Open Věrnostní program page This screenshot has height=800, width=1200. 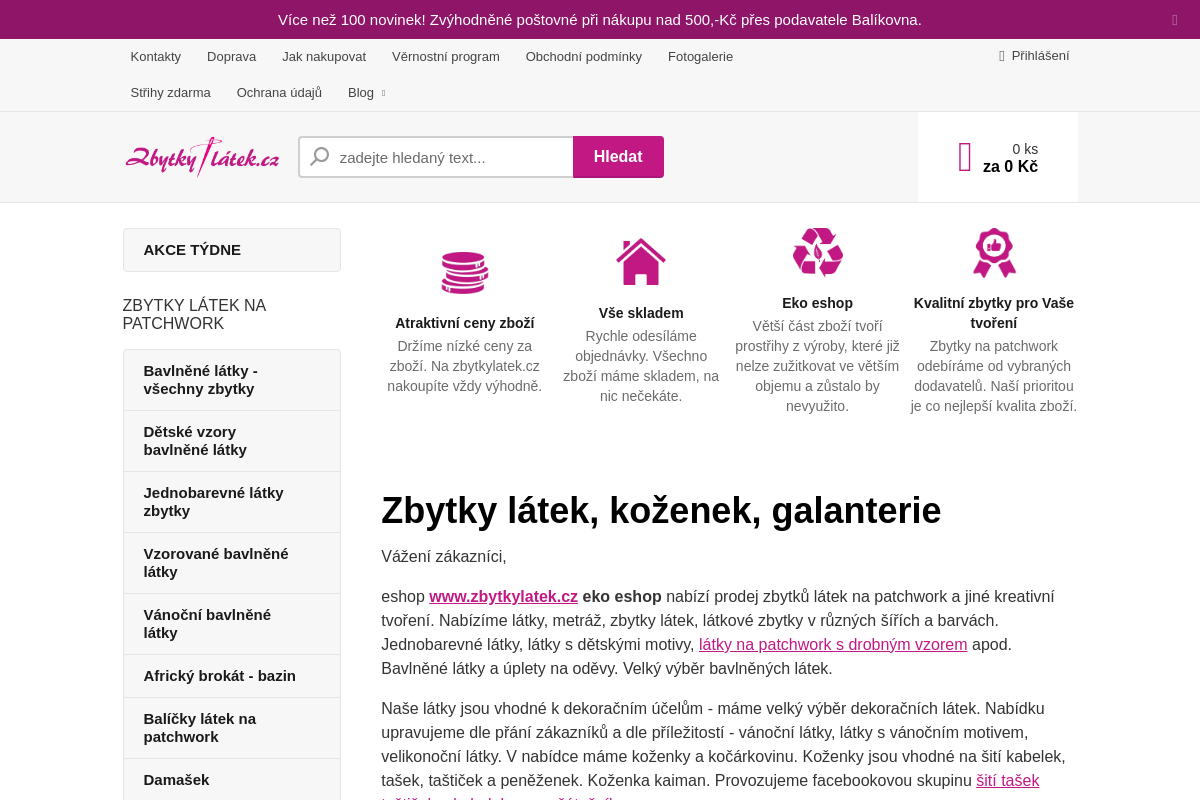click(446, 56)
